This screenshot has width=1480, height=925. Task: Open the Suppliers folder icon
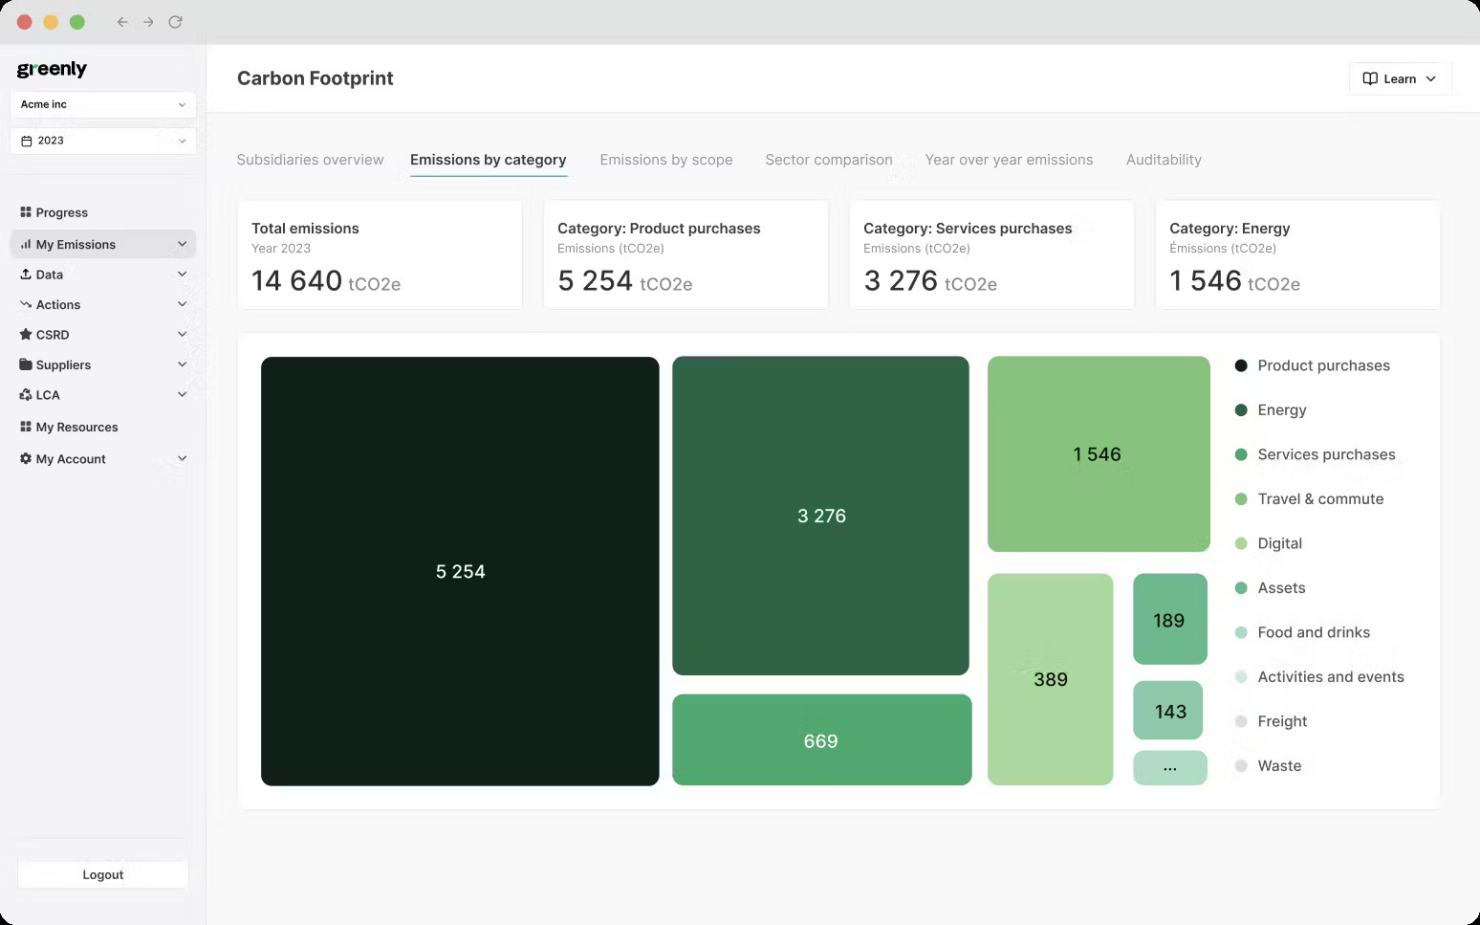[x=26, y=364]
